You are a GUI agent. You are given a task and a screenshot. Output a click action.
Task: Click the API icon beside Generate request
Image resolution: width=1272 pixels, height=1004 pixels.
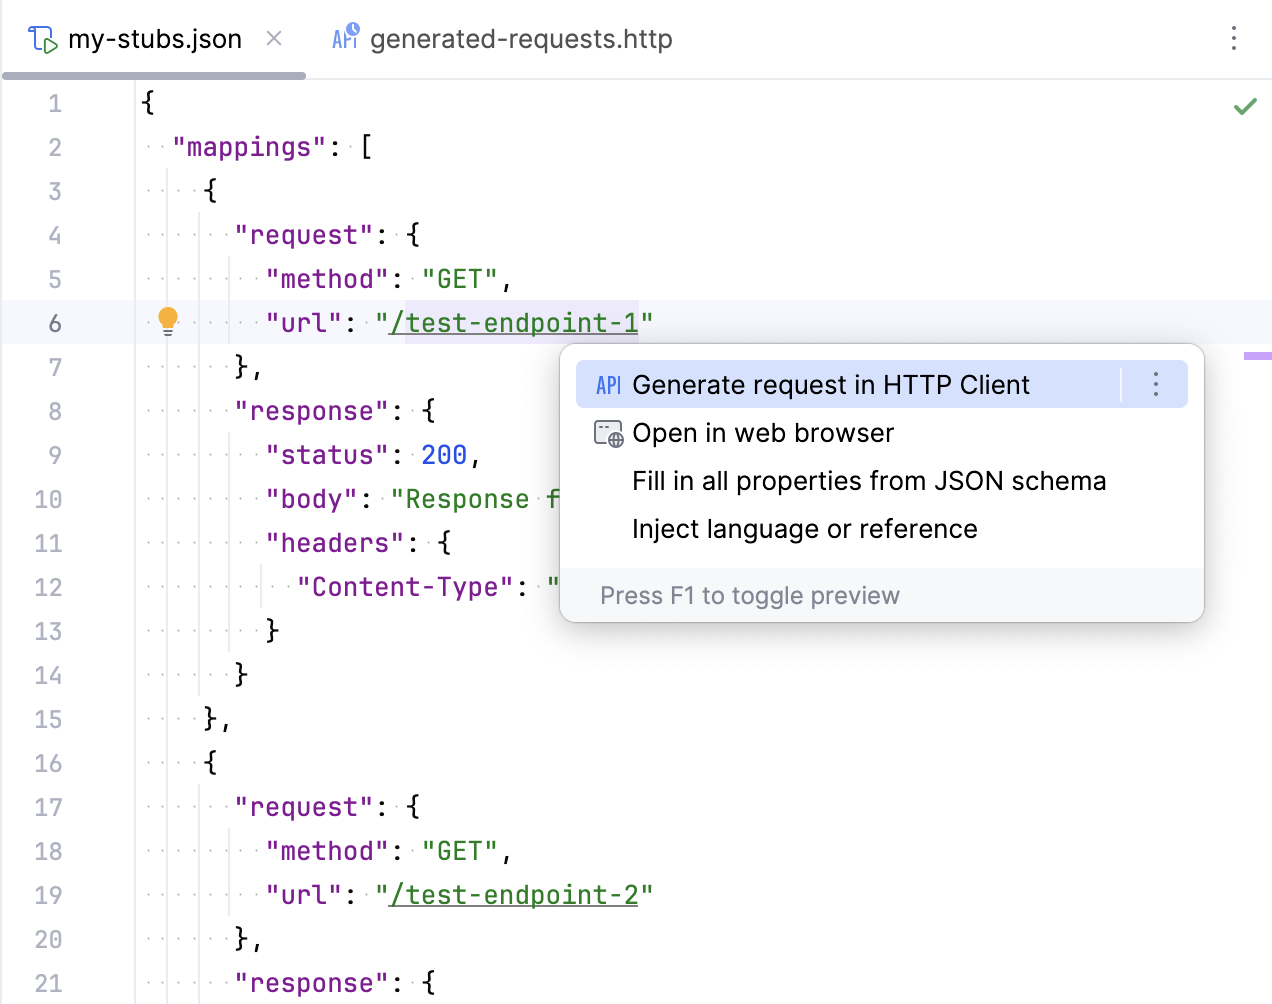pos(607,384)
